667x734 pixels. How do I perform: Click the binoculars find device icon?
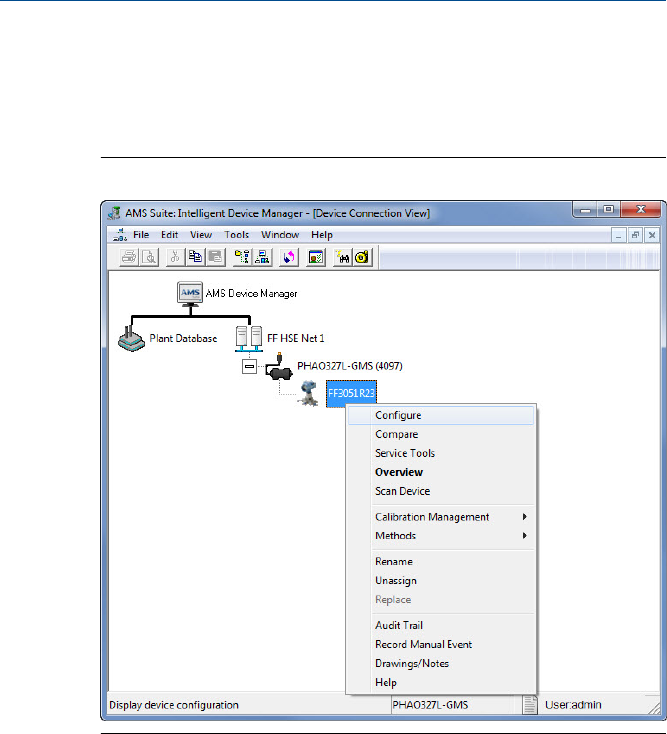[x=343, y=257]
